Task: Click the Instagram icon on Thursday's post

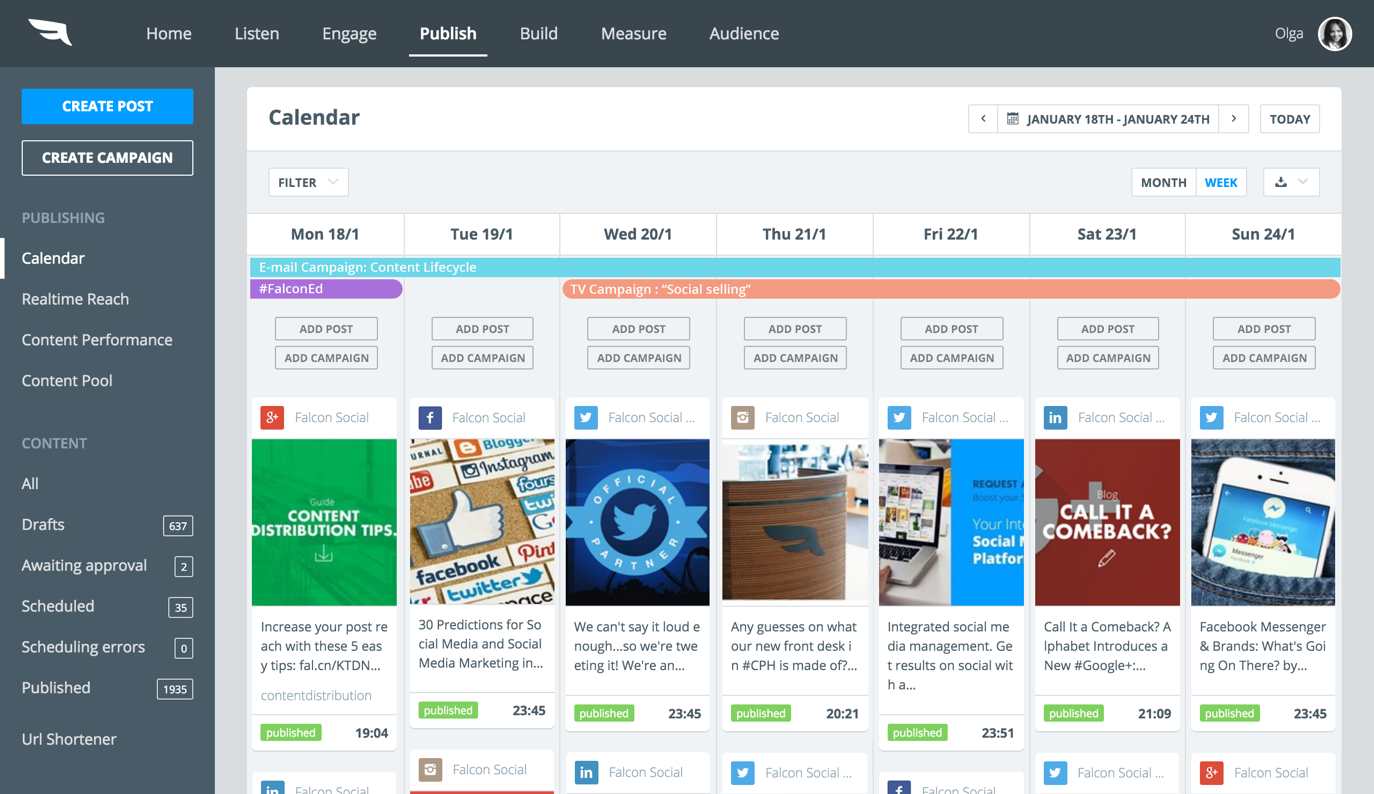Action: [x=742, y=417]
